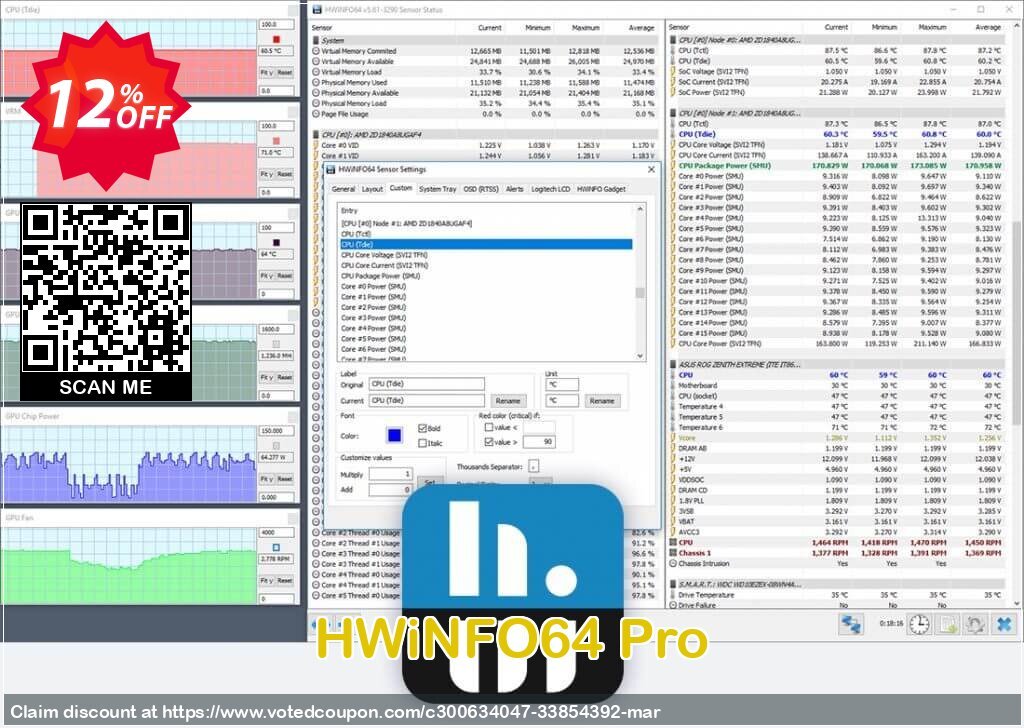Click the clock reset min/max icon
This screenshot has width=1024, height=728.
click(x=920, y=625)
